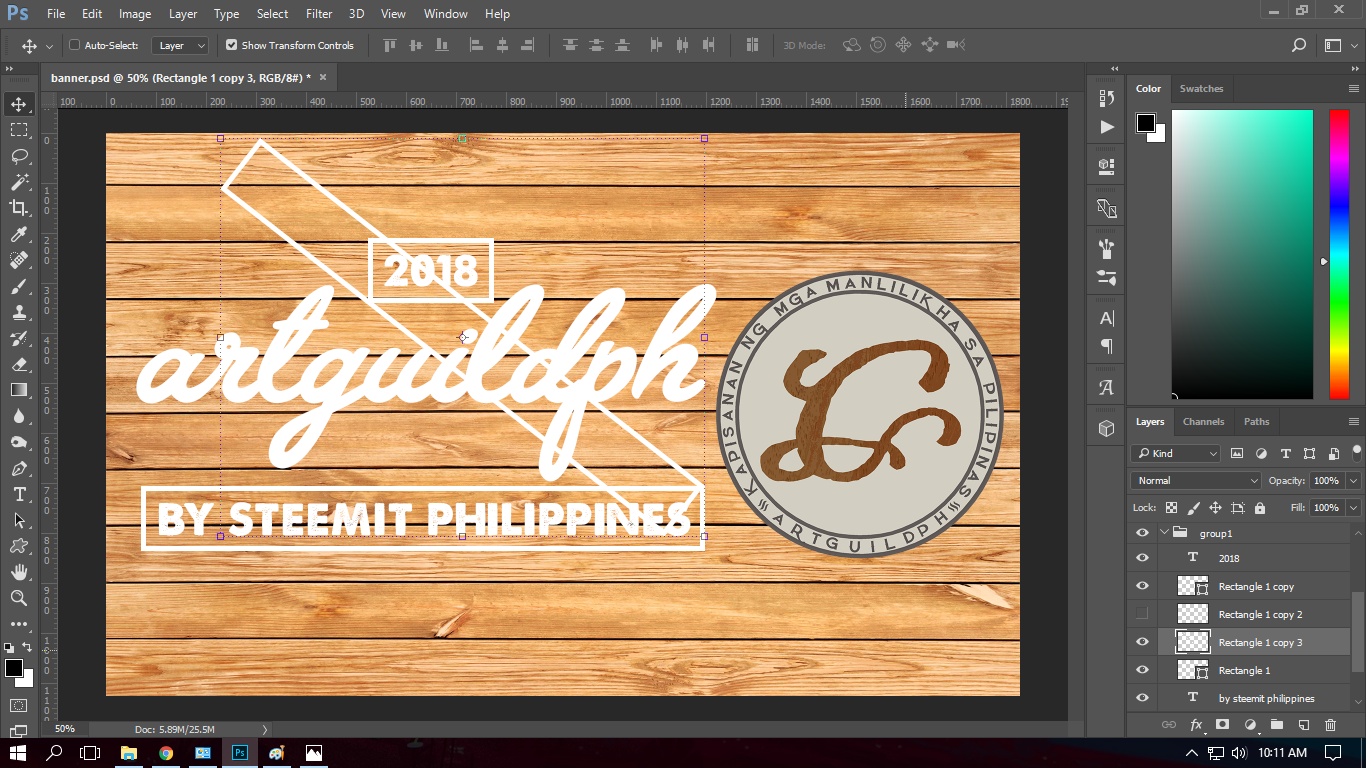The width and height of the screenshot is (1366, 768).
Task: Select the Brush tool
Action: [x=19, y=286]
